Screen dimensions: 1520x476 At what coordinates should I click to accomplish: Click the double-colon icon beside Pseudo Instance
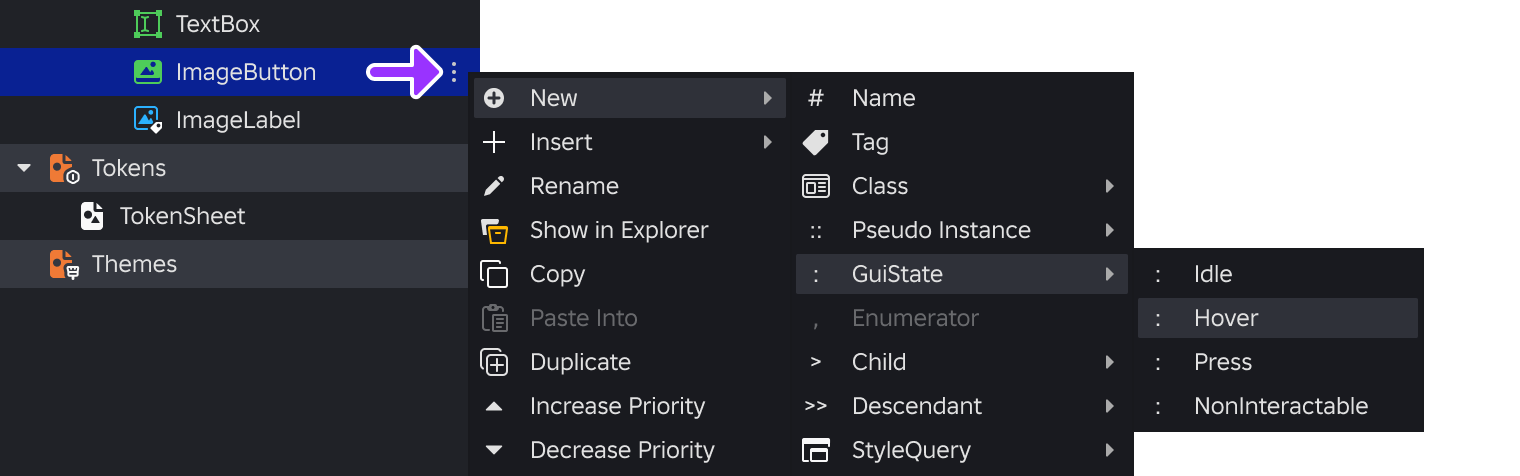point(816,230)
